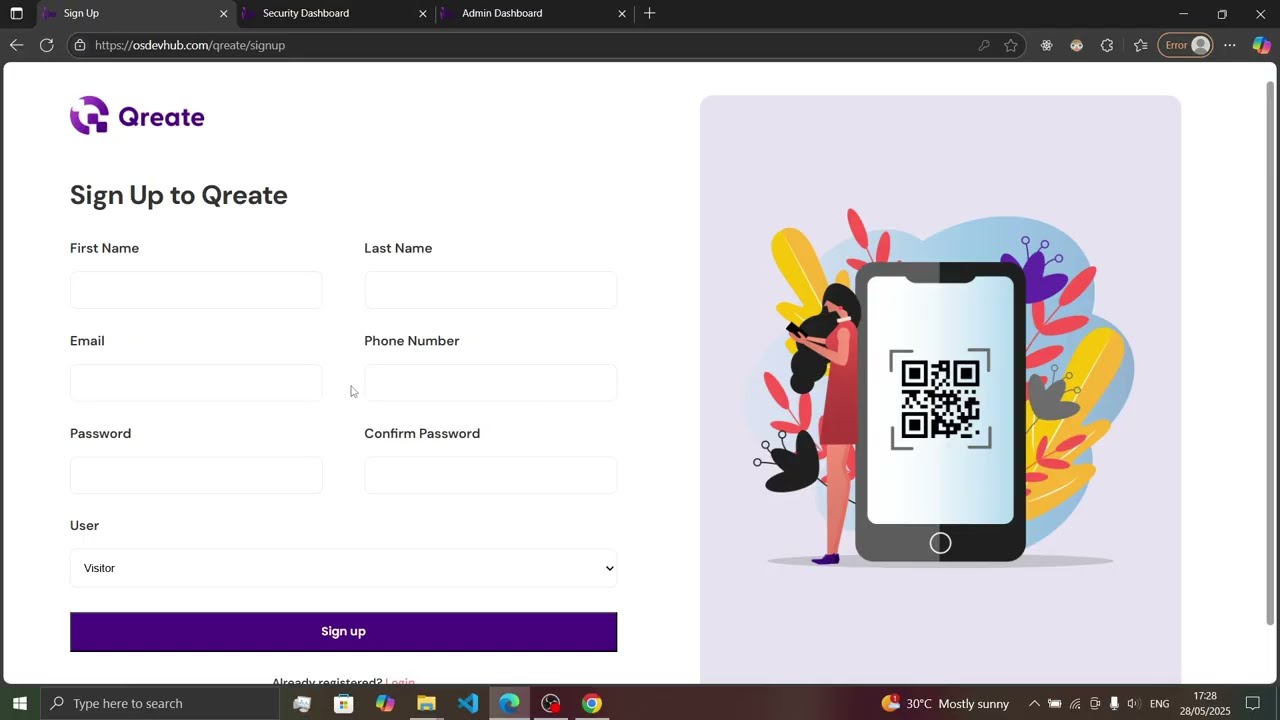Viewport: 1280px width, 720px height.
Task: Open browser Settings and more menu
Action: coord(1230,45)
